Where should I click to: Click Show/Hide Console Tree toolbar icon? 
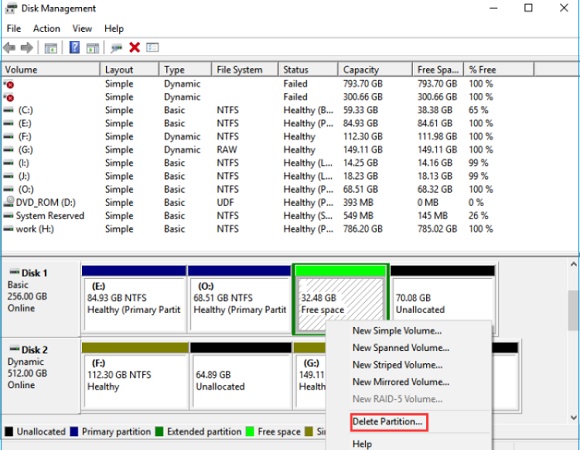51,48
